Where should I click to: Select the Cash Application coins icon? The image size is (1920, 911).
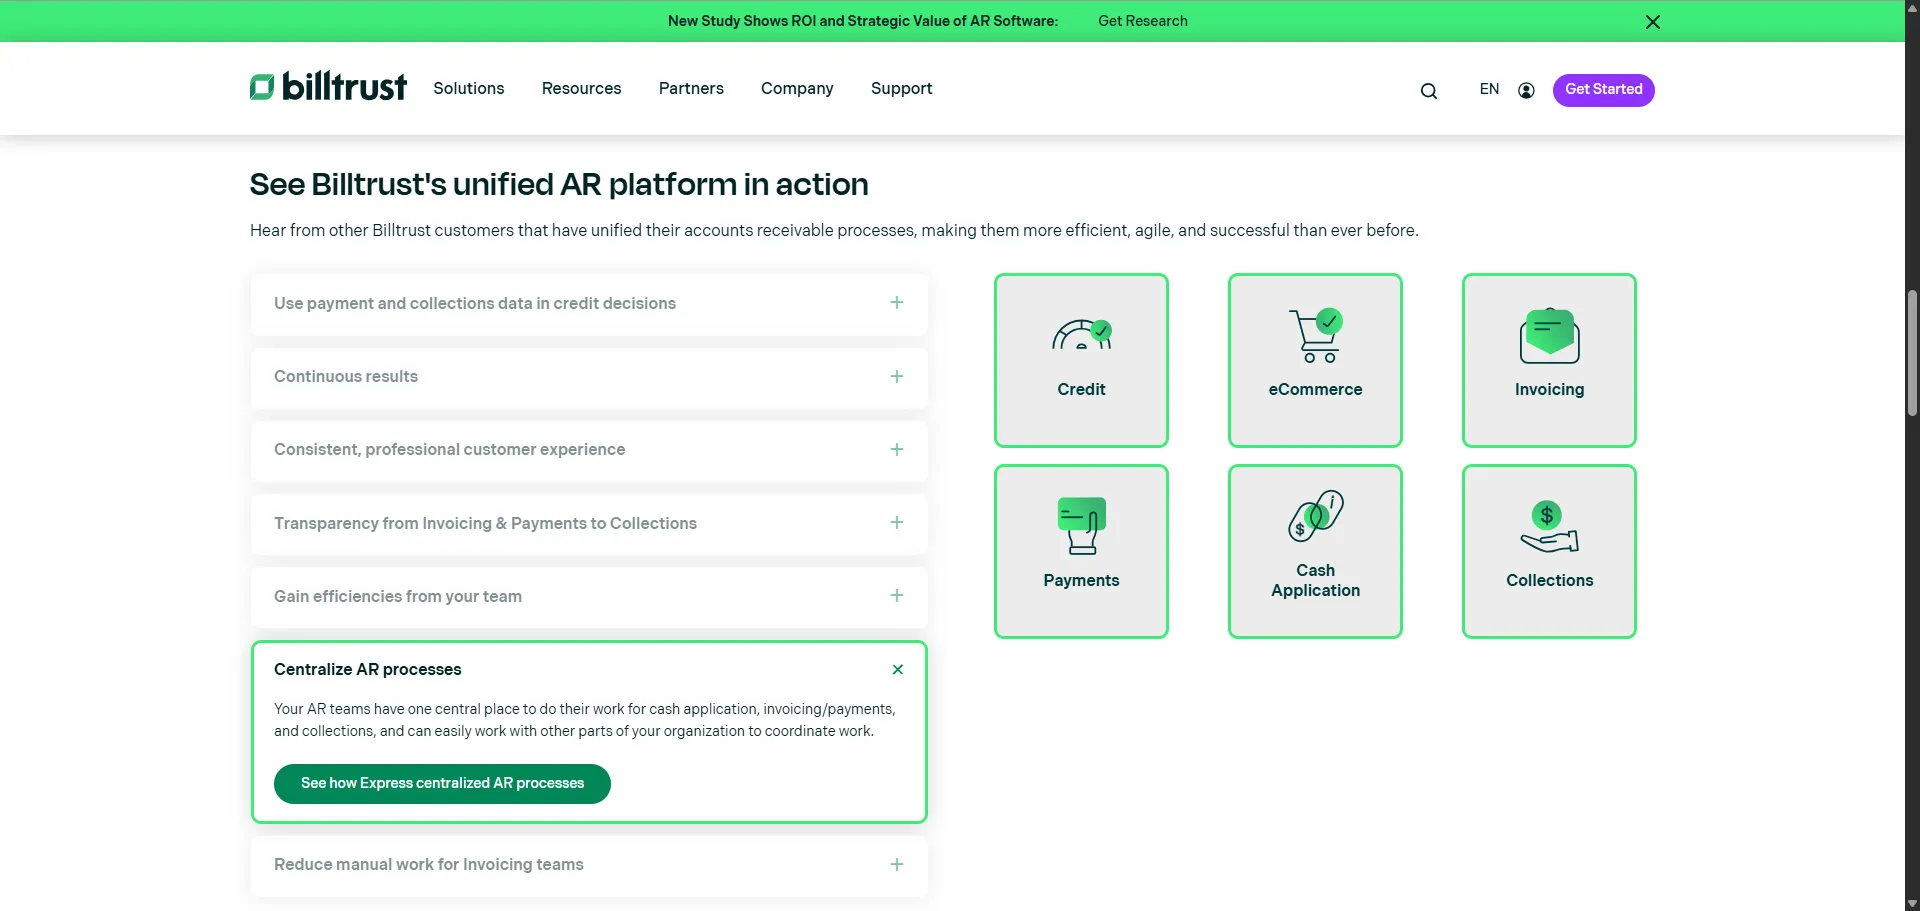point(1316,516)
